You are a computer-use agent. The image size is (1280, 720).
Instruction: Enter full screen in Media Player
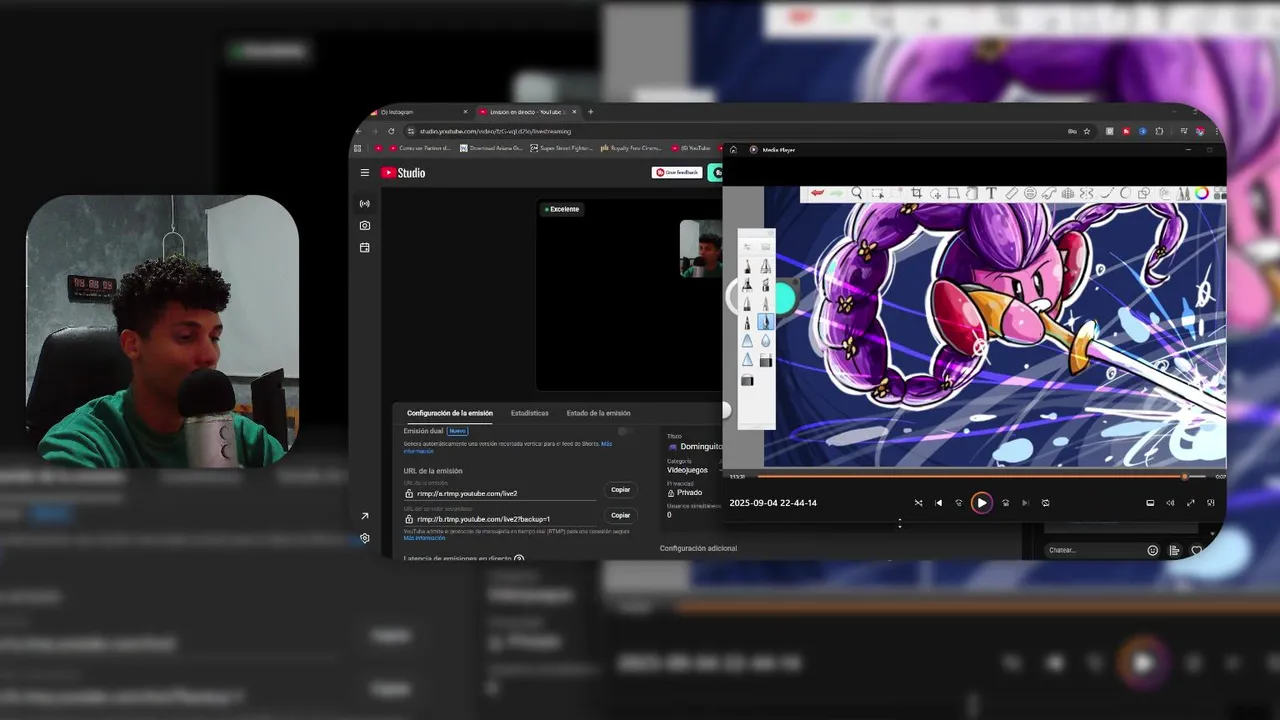(1190, 503)
